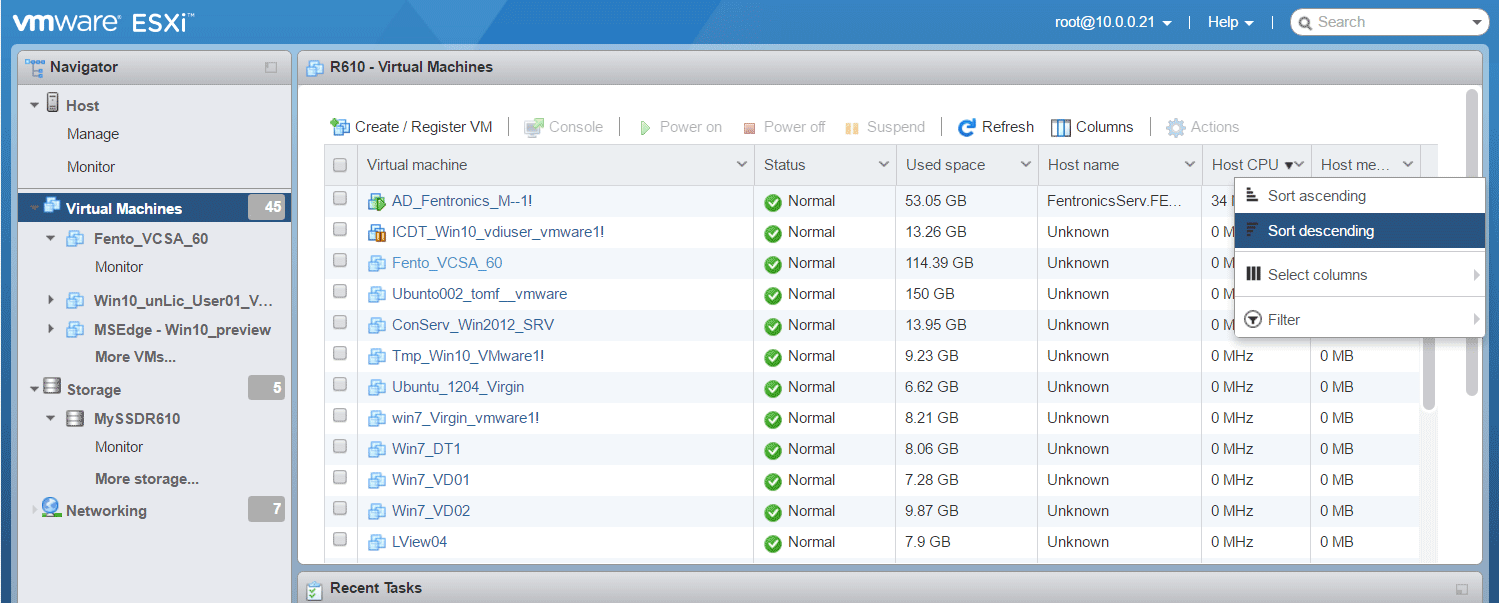Open the Virtual machine column dropdown arrow
The image size is (1499, 603).
coord(742,165)
